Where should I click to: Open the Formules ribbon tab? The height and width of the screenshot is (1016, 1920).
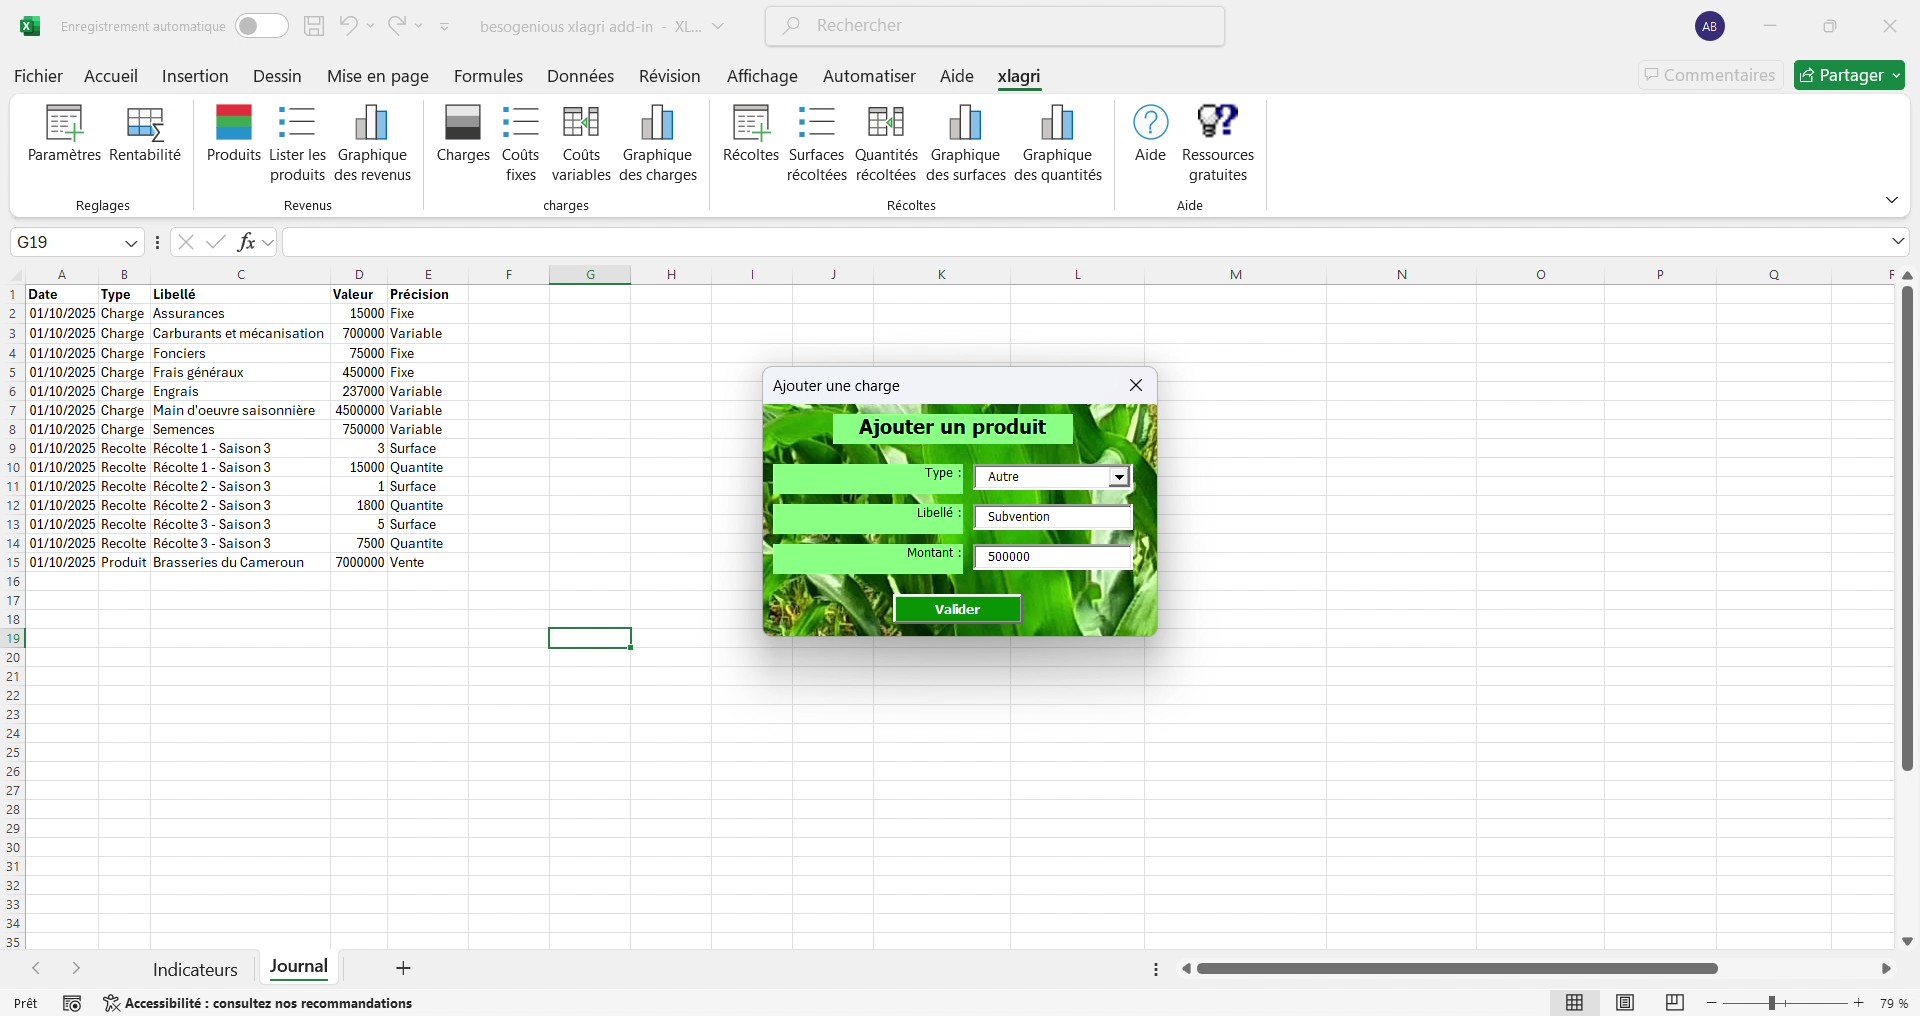pos(488,76)
